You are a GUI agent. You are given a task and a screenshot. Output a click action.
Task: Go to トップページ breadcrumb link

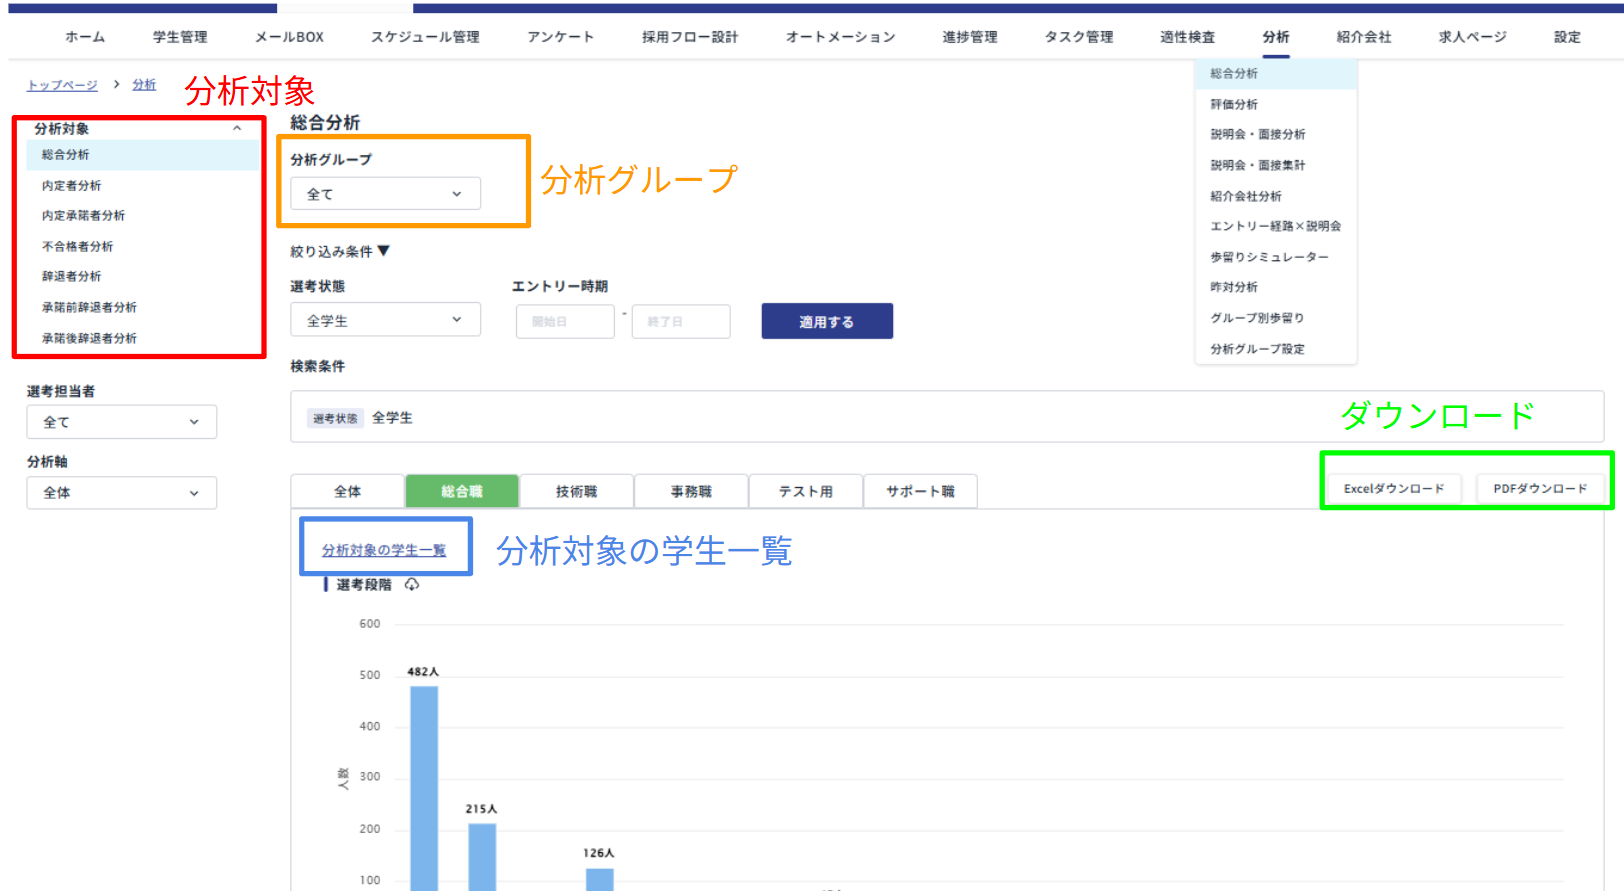point(62,85)
